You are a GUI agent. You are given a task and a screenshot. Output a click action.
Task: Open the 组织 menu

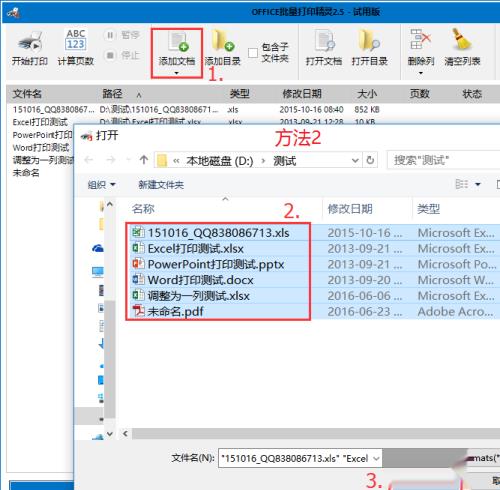click(101, 185)
